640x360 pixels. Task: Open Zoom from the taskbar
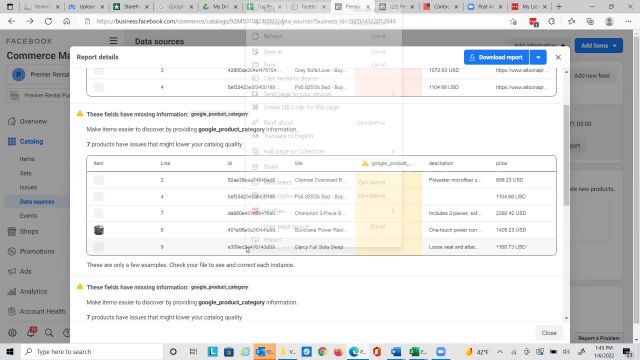click(441, 351)
